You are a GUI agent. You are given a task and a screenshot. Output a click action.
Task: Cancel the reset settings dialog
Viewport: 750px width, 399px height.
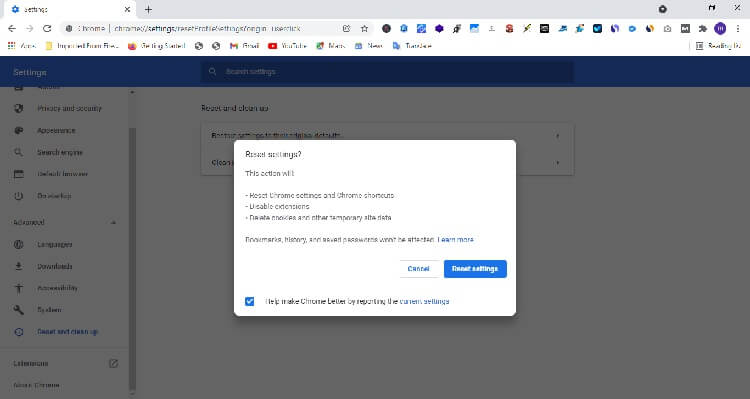point(419,269)
